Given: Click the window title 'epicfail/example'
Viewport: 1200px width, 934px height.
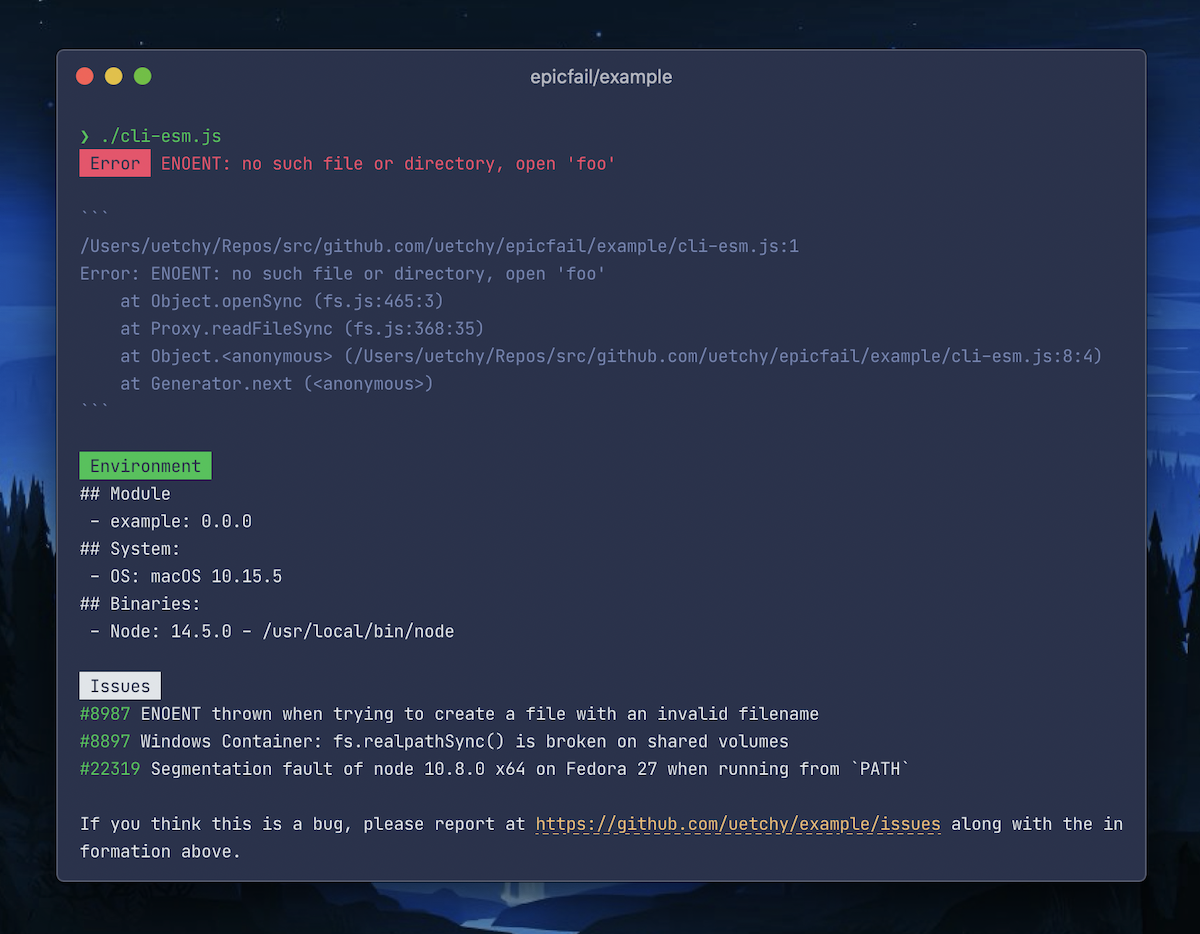Looking at the screenshot, I should point(601,77).
